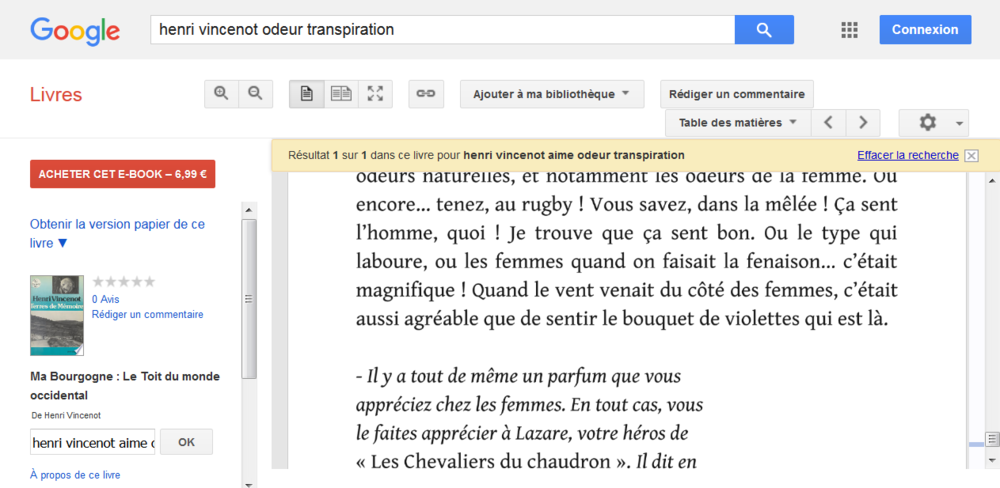Click the star rating
The height and width of the screenshot is (488, 1000).
124,282
